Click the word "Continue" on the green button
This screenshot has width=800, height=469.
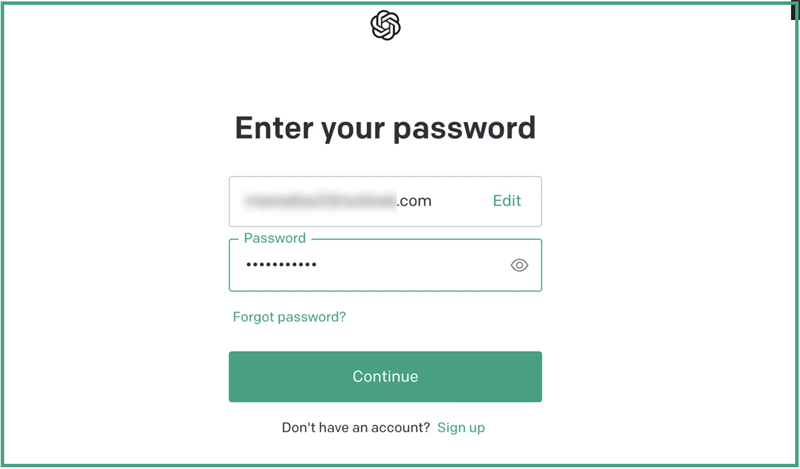[x=385, y=377]
